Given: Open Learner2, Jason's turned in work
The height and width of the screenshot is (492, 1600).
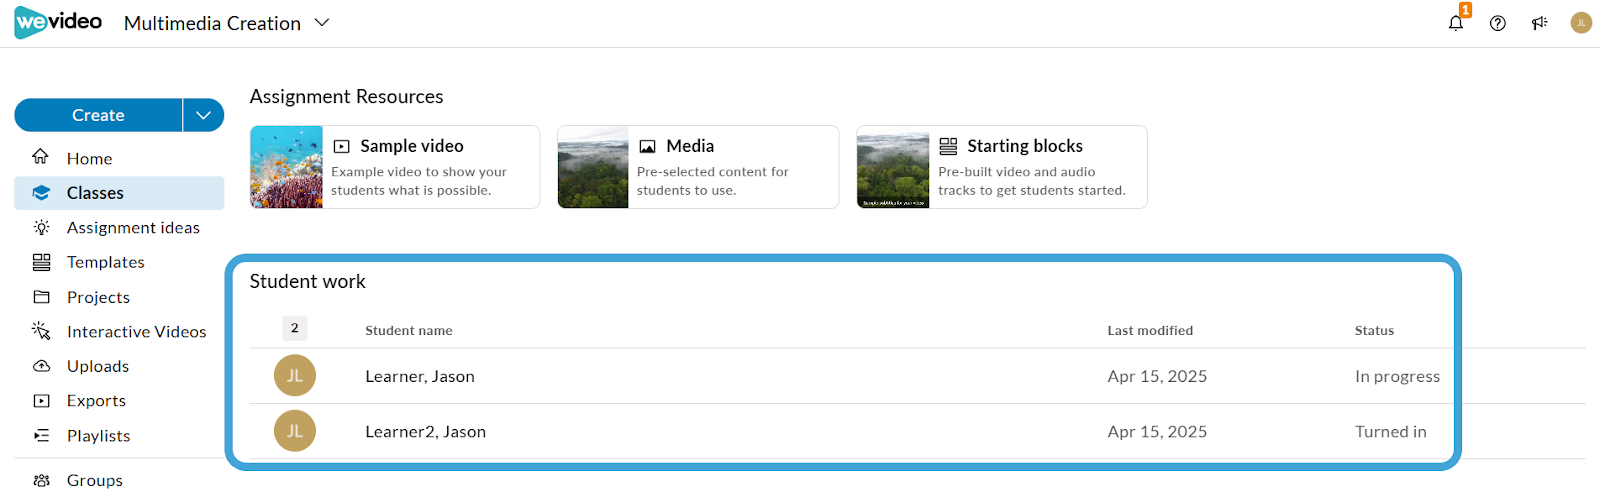Looking at the screenshot, I should point(917,431).
